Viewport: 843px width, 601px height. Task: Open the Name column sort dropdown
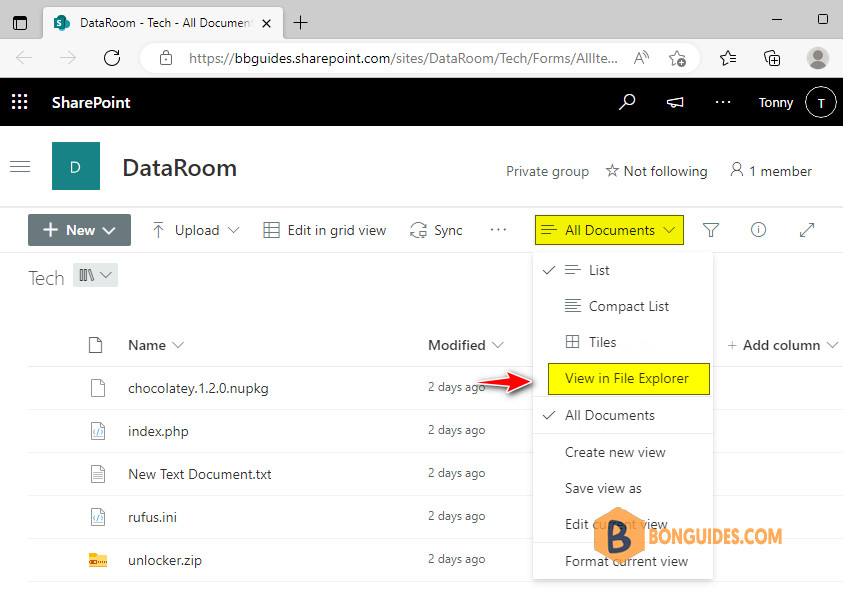point(178,345)
